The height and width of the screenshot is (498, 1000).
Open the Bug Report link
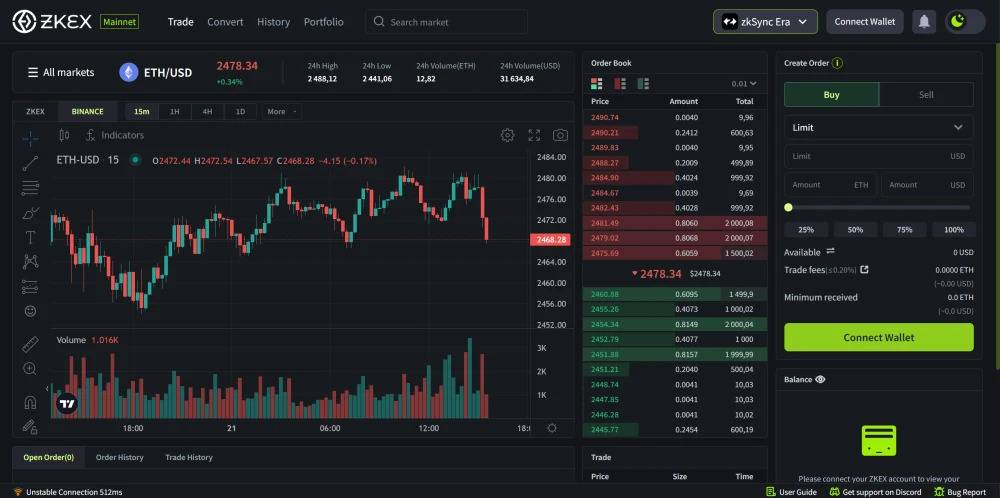coord(960,492)
